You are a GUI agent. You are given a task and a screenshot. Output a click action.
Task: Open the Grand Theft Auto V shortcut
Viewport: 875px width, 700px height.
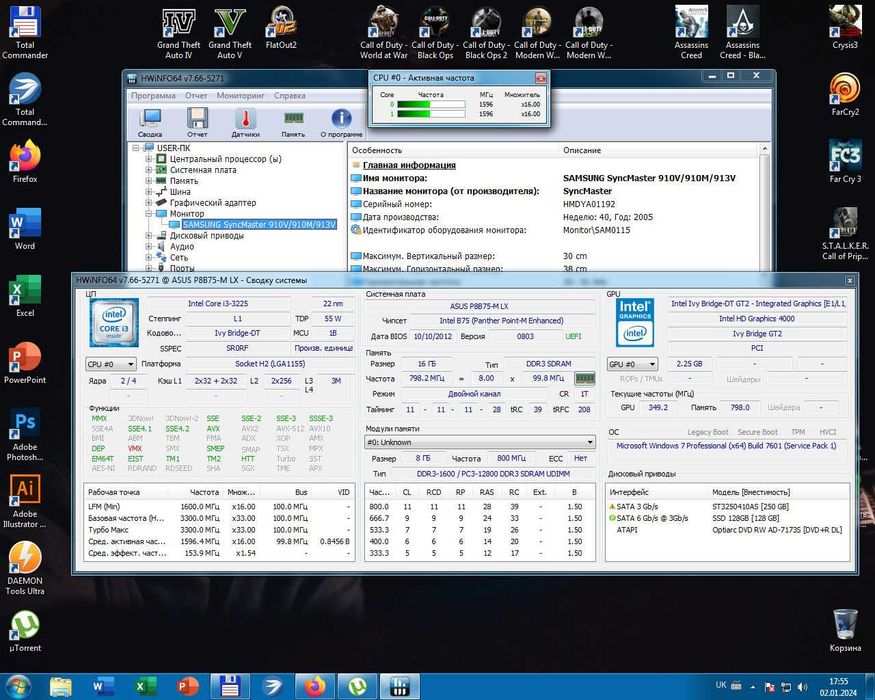point(230,32)
